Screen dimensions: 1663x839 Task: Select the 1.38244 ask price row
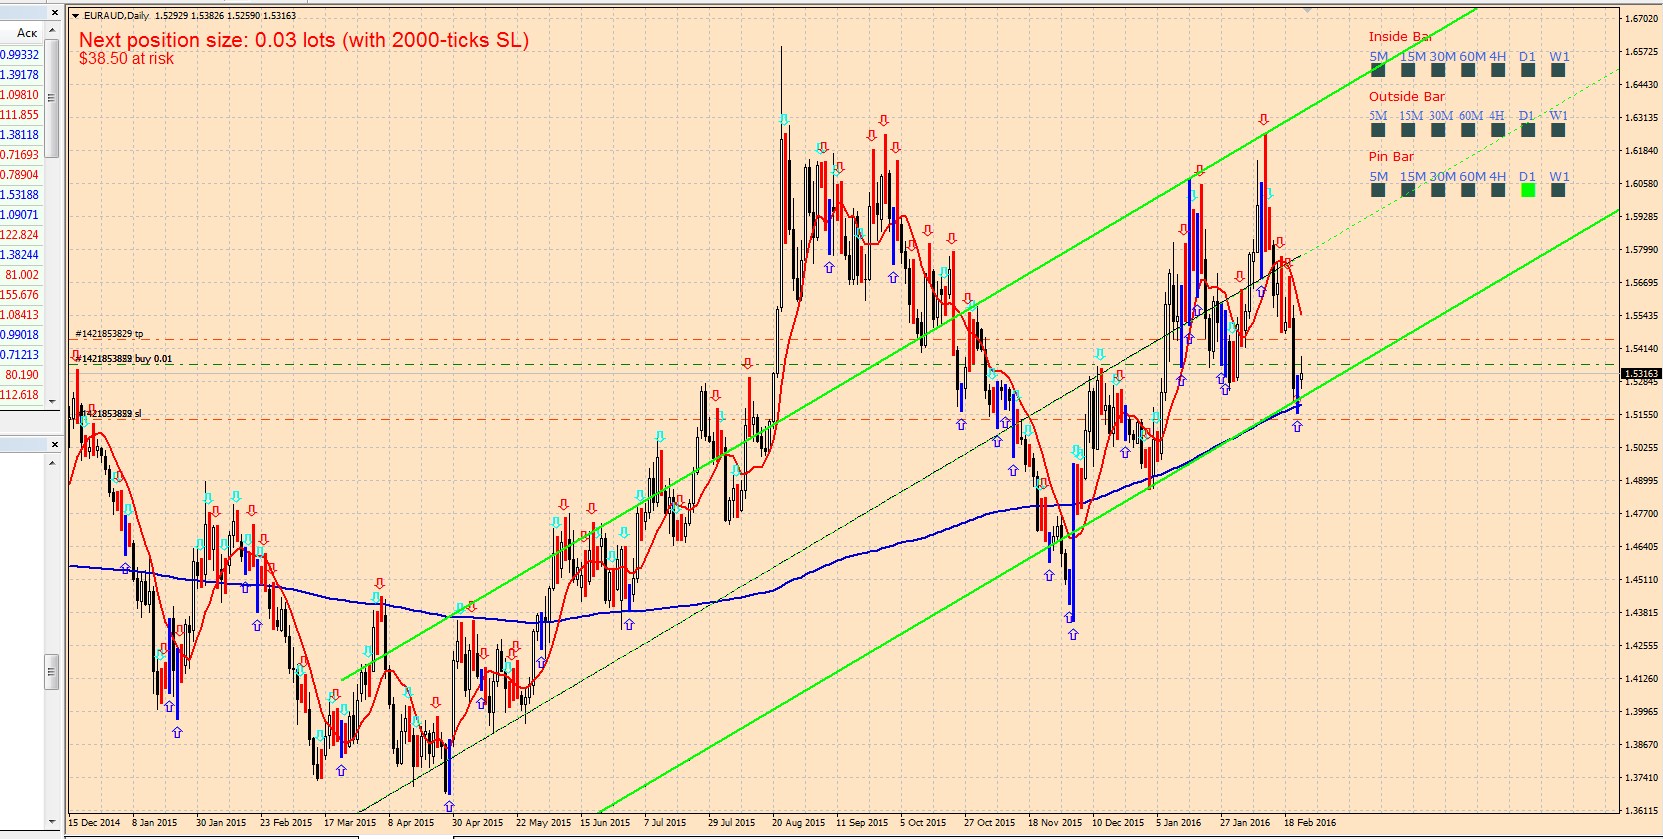tap(22, 255)
